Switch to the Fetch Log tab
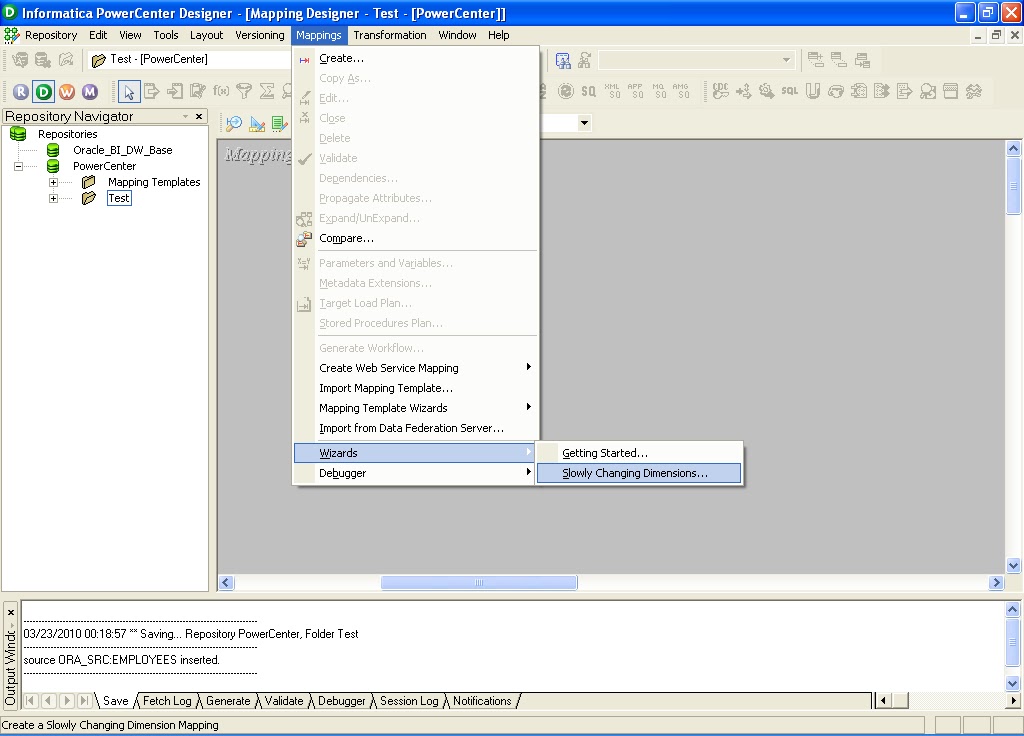The width and height of the screenshot is (1024, 736). (167, 701)
